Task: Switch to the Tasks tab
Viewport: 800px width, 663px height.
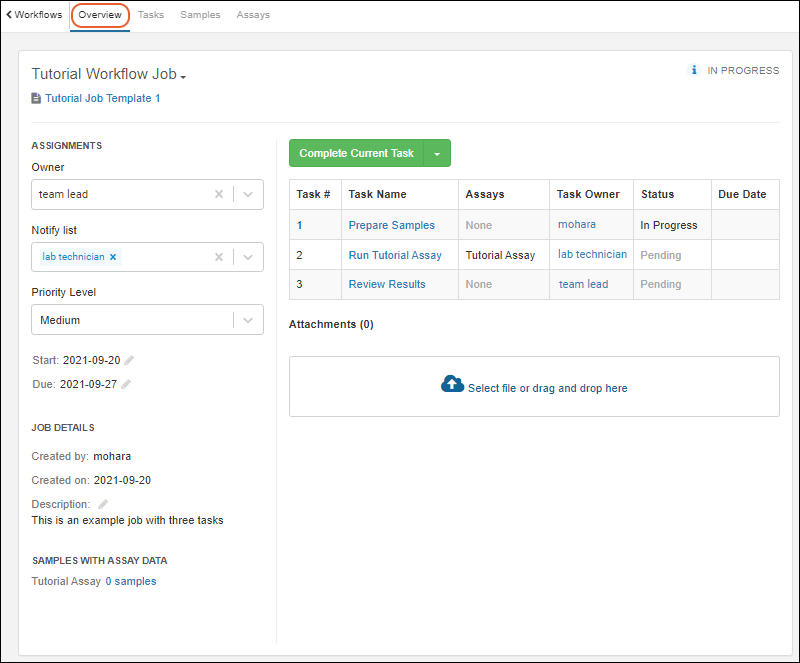Action: tap(151, 15)
